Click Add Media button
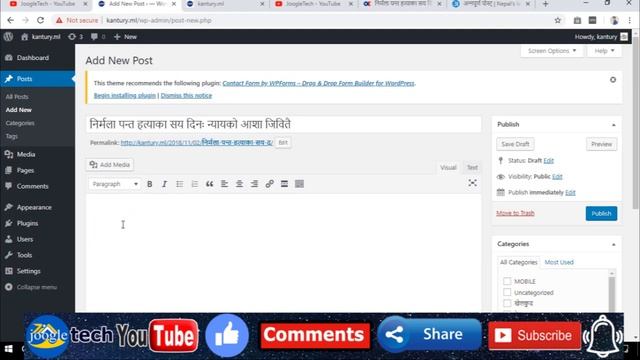 pos(110,165)
